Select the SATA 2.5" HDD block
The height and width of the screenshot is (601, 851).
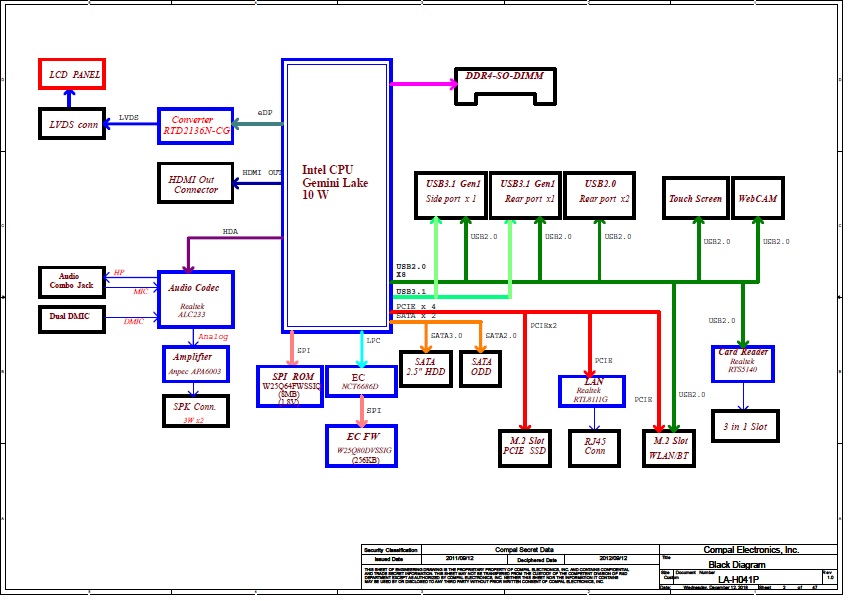[x=426, y=369]
